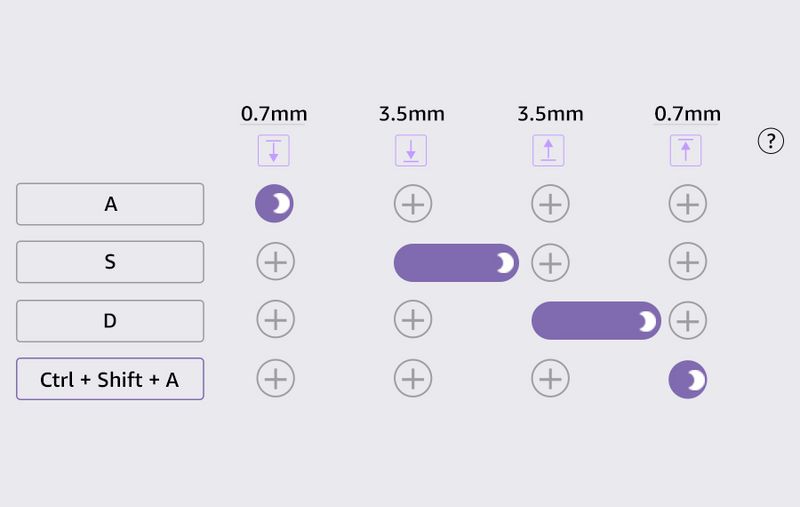The width and height of the screenshot is (800, 507).
Task: Toggle the active Ctrl + Shift + A binding
Action: point(687,379)
